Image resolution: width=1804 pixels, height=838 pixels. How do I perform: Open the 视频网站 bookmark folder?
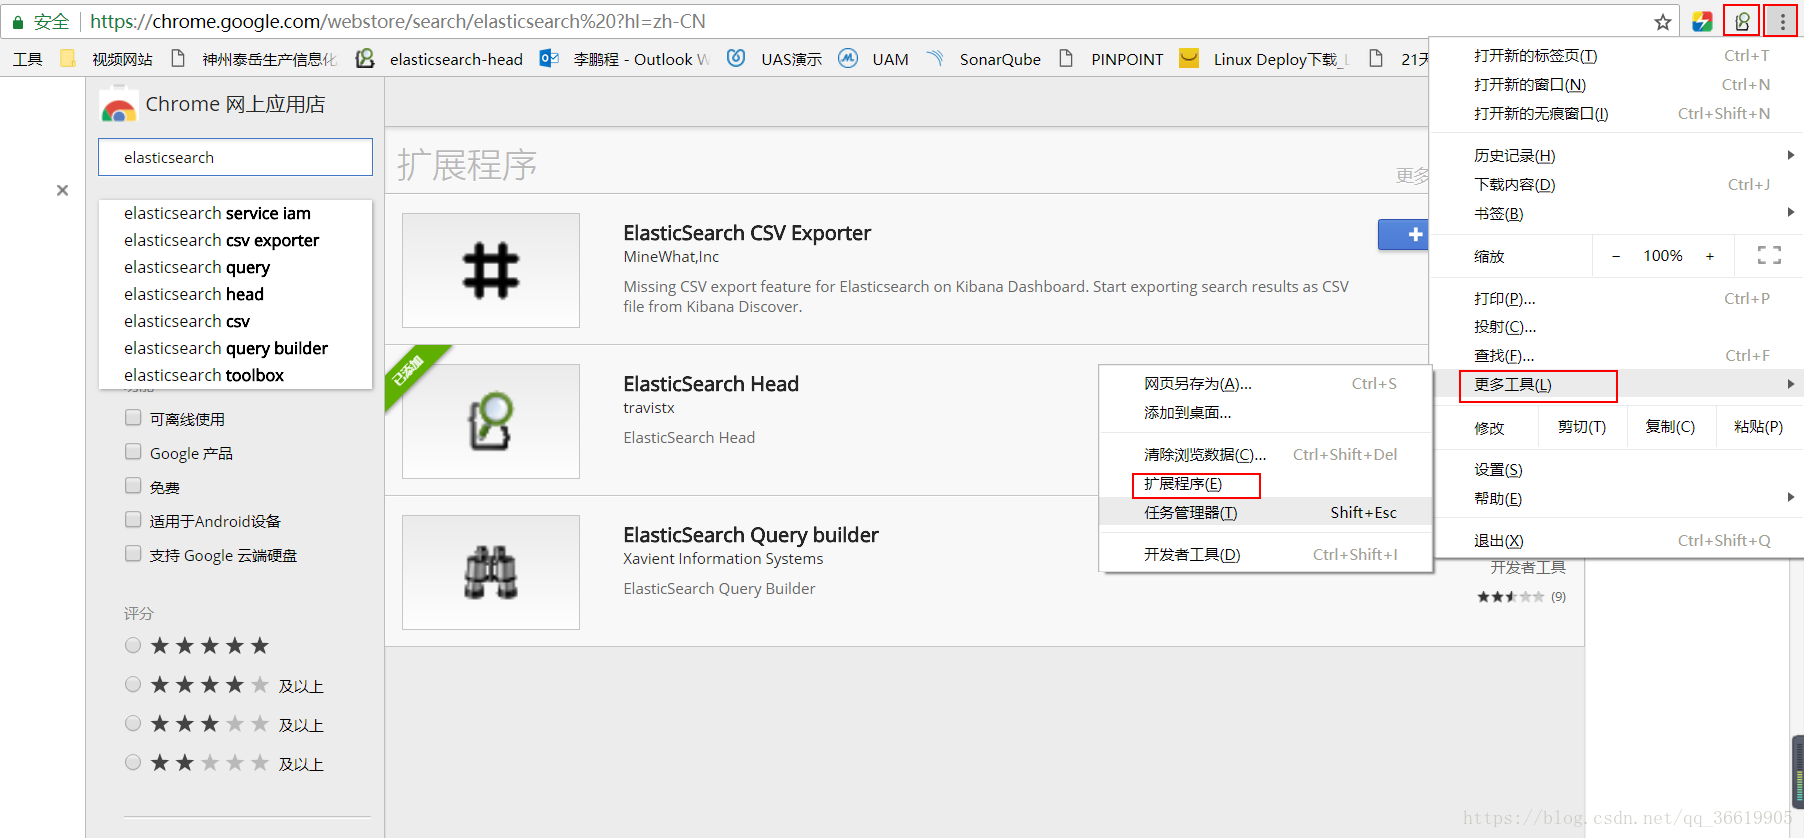pos(107,59)
